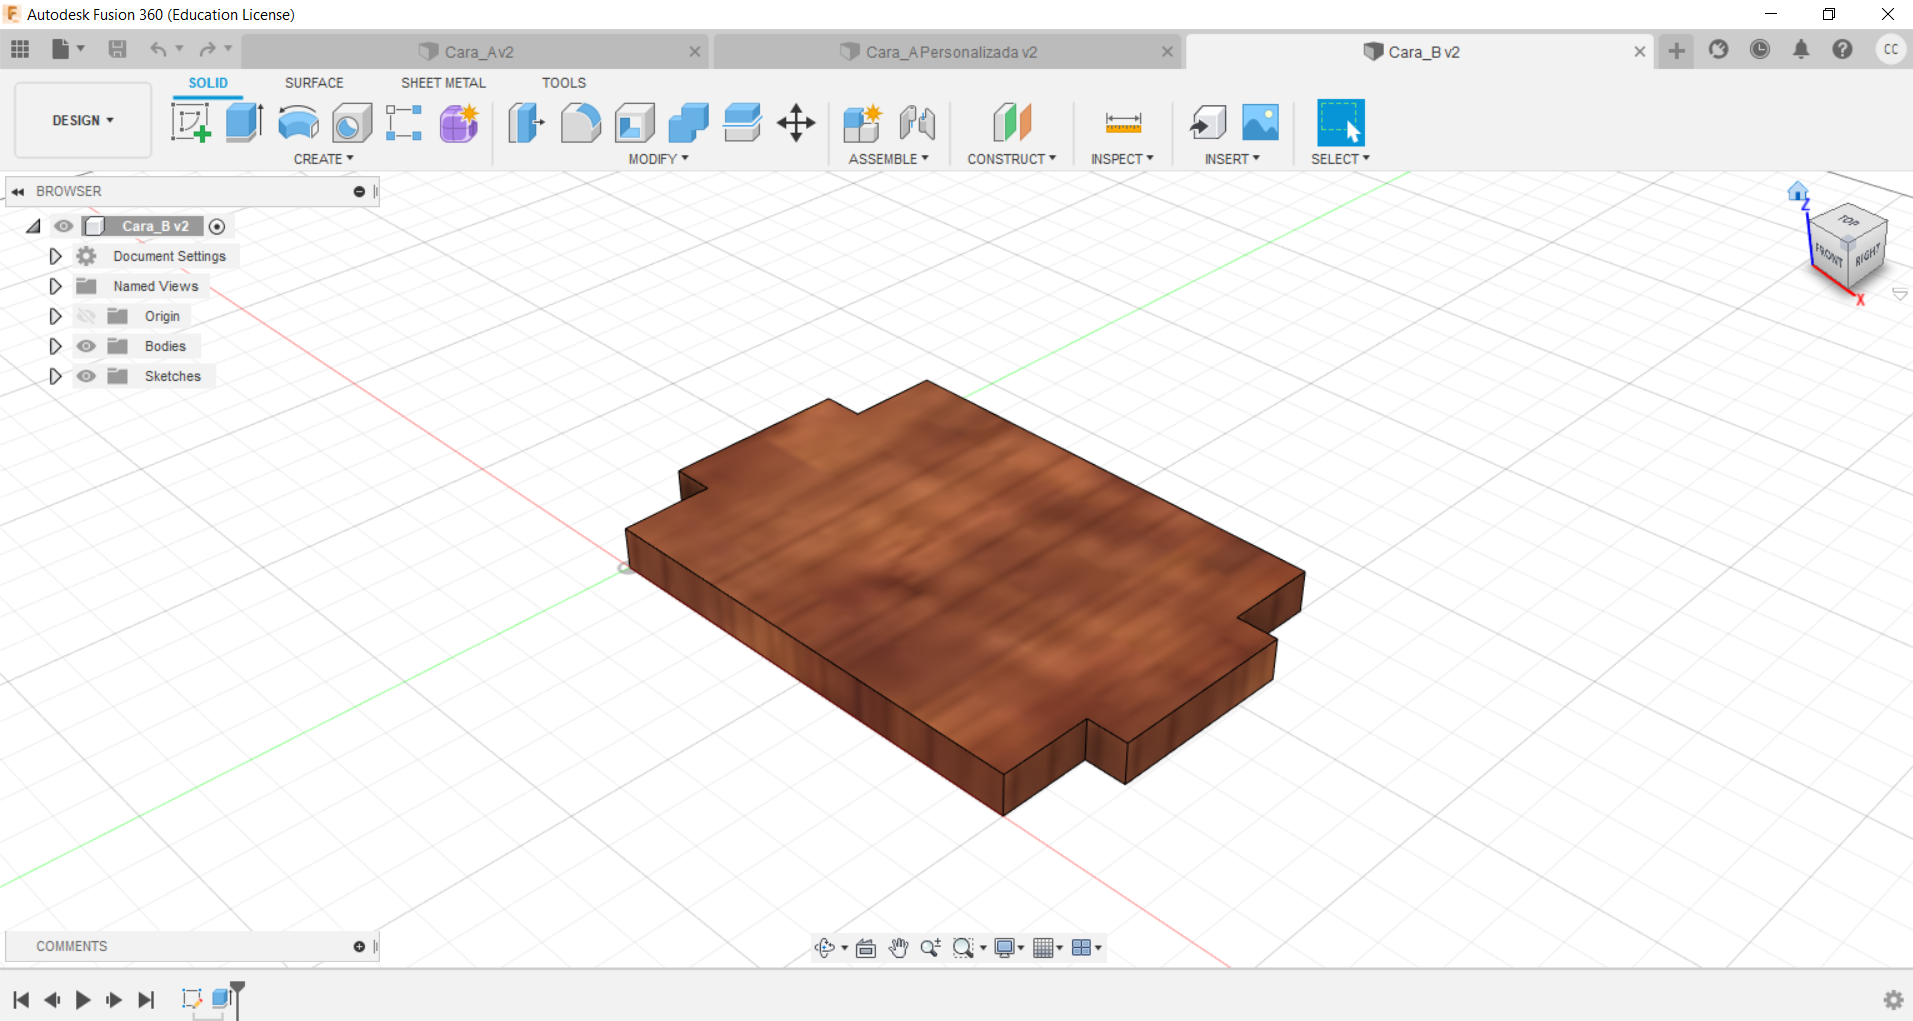Viewport: 1913px width, 1021px height.
Task: Hide the Bodies folder visibility eye
Action: click(x=87, y=346)
